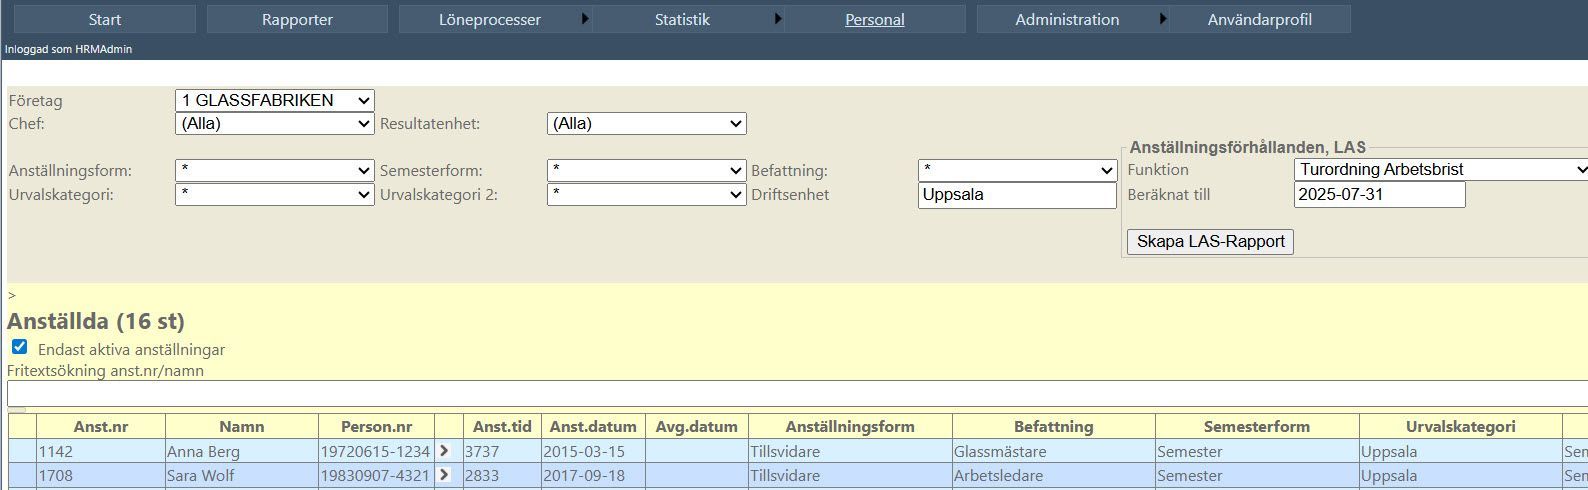Expand Statistik submenu arrow
The width and height of the screenshot is (1588, 490).
[x=778, y=19]
